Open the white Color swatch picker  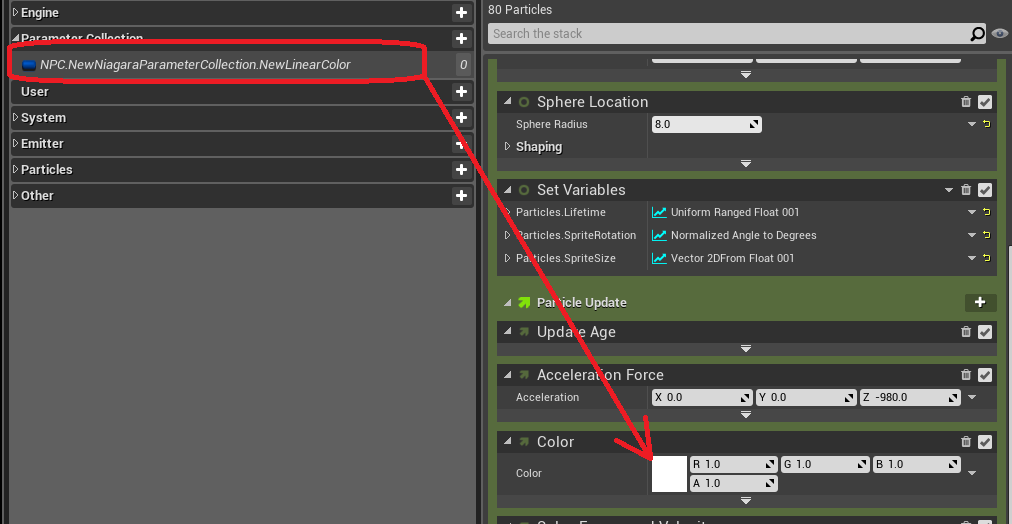click(x=669, y=474)
